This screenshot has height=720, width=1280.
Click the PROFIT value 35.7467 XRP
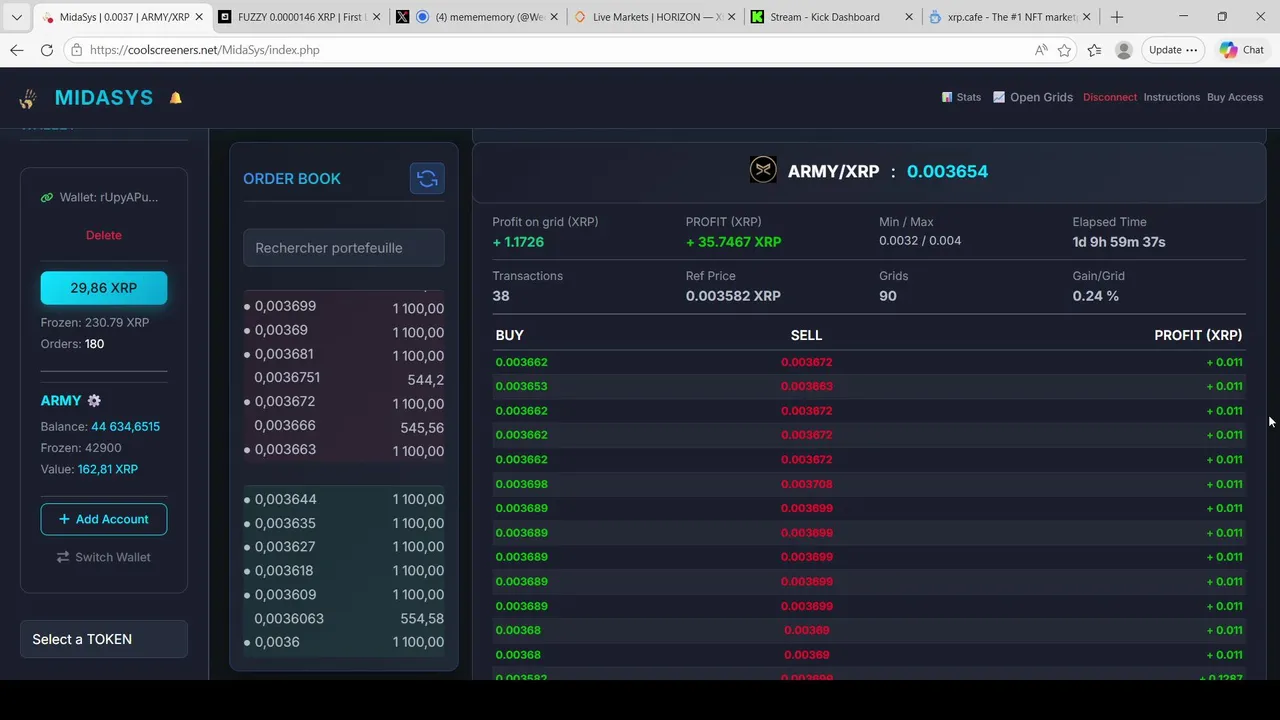(734, 242)
